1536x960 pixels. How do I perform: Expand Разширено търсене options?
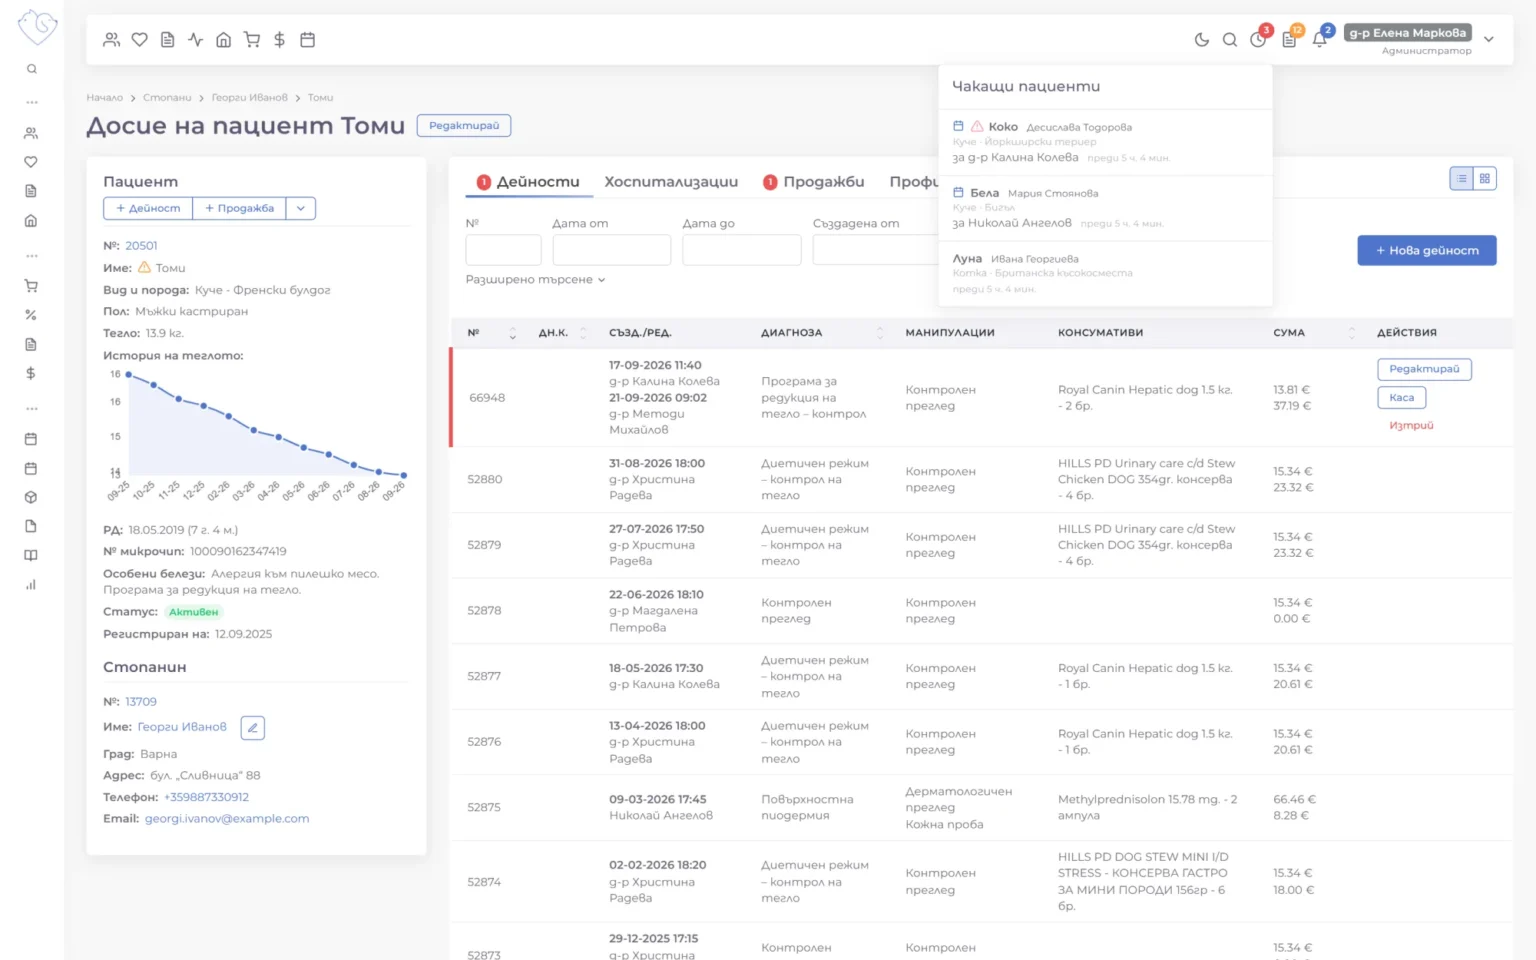536,280
